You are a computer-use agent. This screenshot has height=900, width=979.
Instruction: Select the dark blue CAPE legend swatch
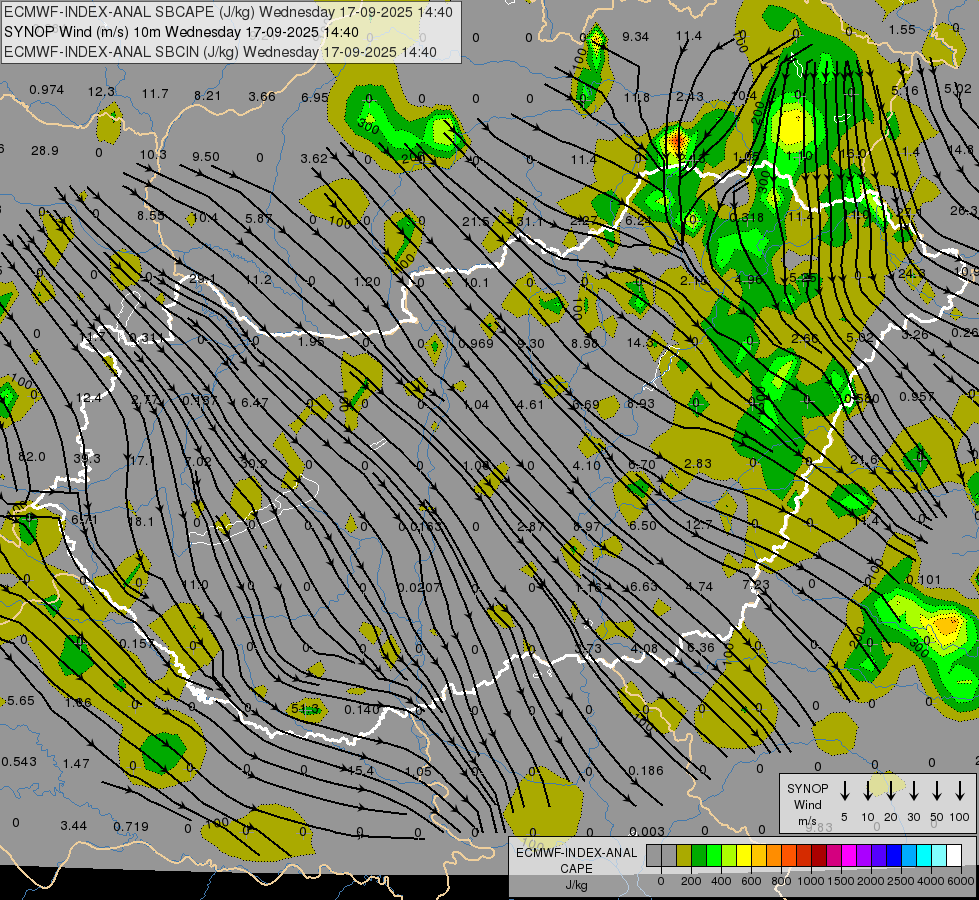[x=894, y=856]
